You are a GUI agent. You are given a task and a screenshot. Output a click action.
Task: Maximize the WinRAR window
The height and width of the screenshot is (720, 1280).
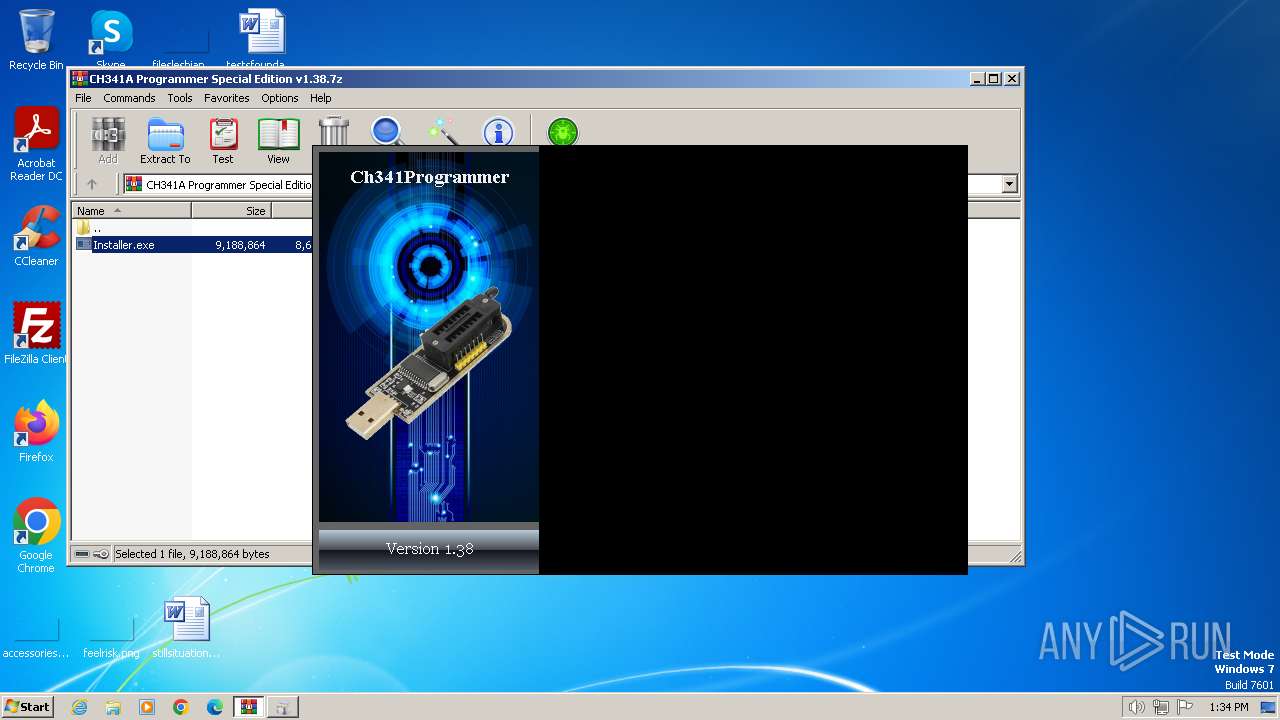point(993,79)
